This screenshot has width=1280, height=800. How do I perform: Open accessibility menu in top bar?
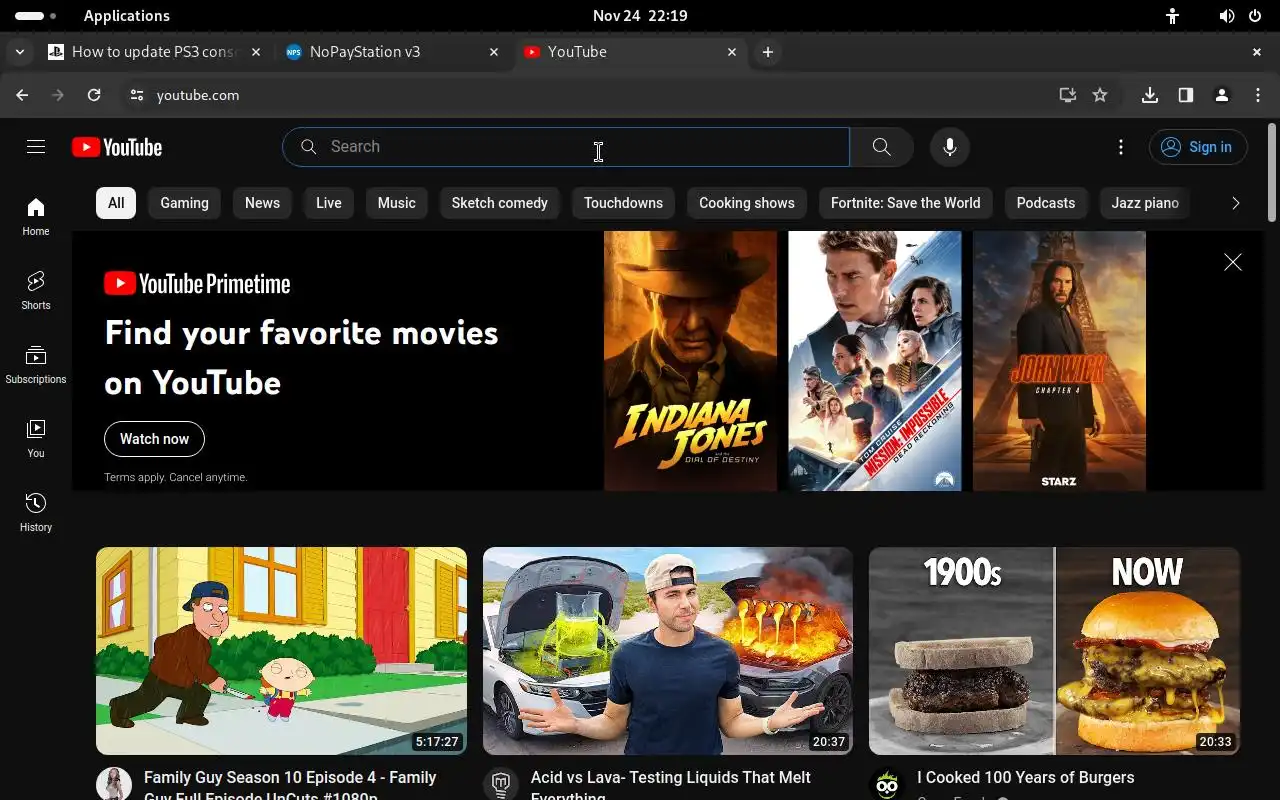tap(1172, 16)
